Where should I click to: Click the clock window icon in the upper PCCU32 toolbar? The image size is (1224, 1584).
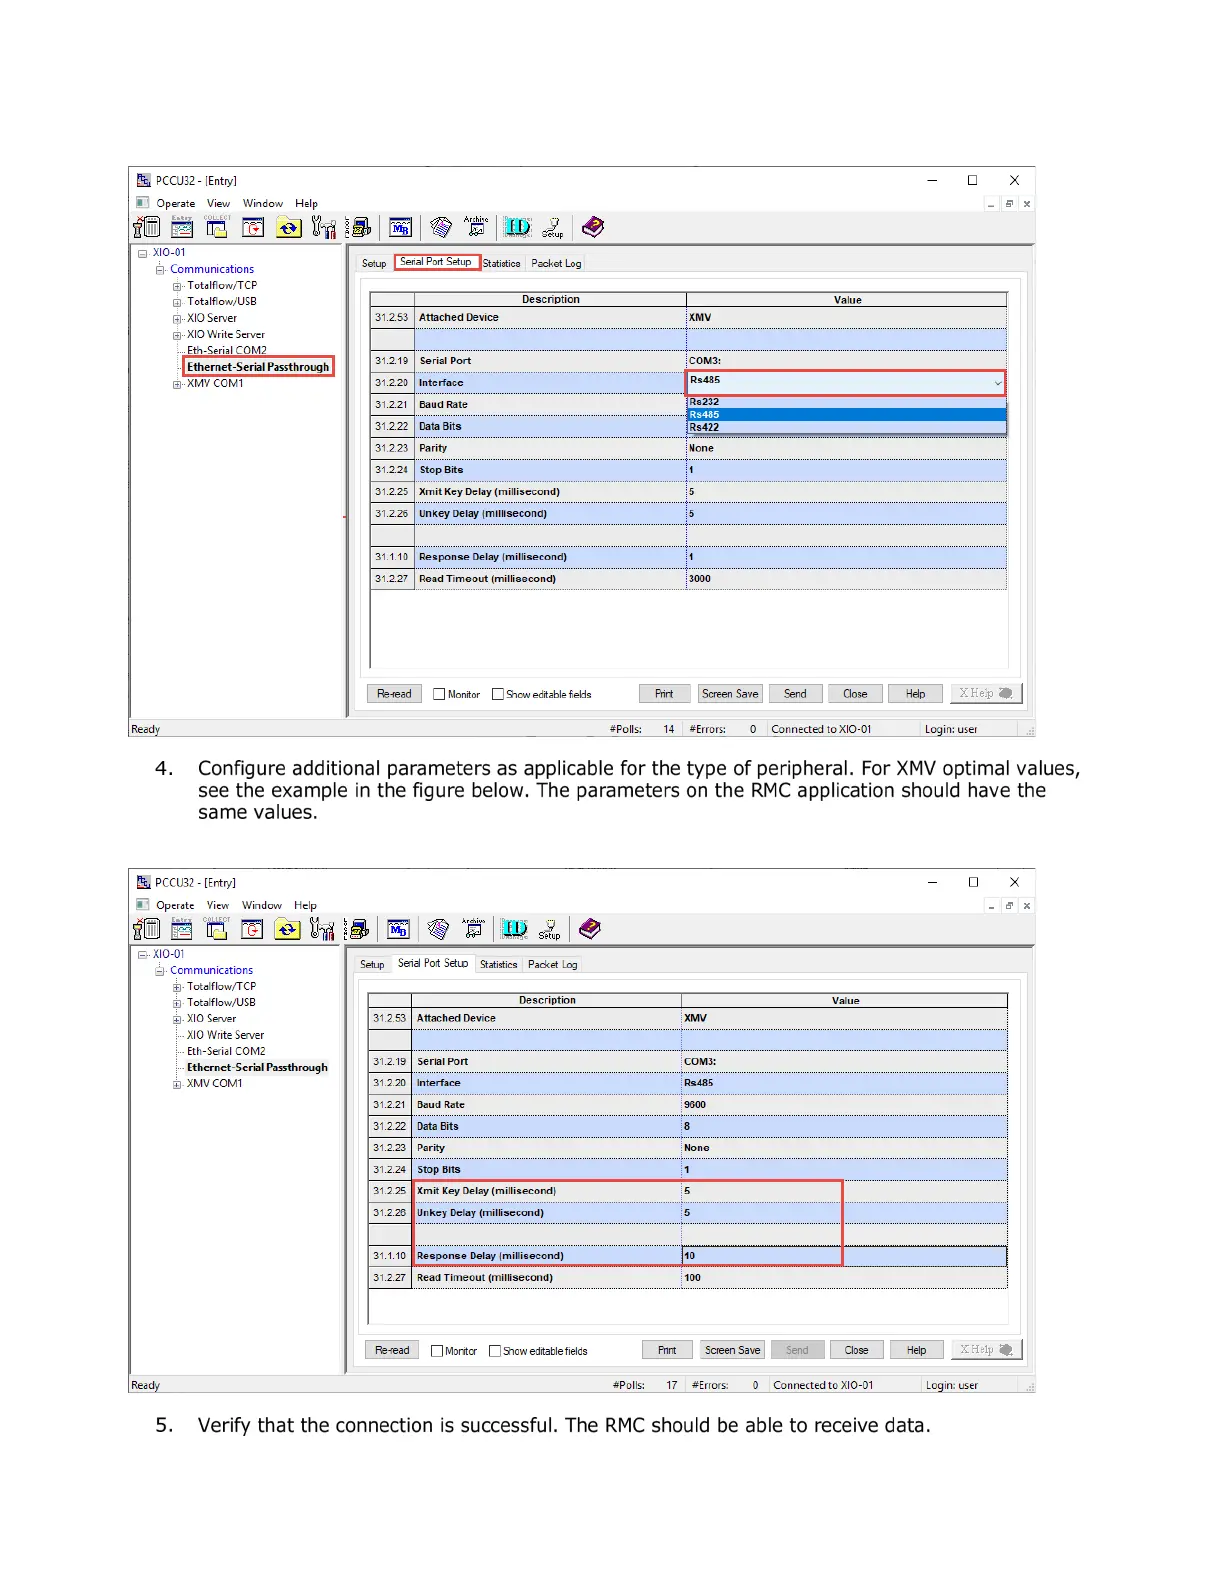point(253,228)
